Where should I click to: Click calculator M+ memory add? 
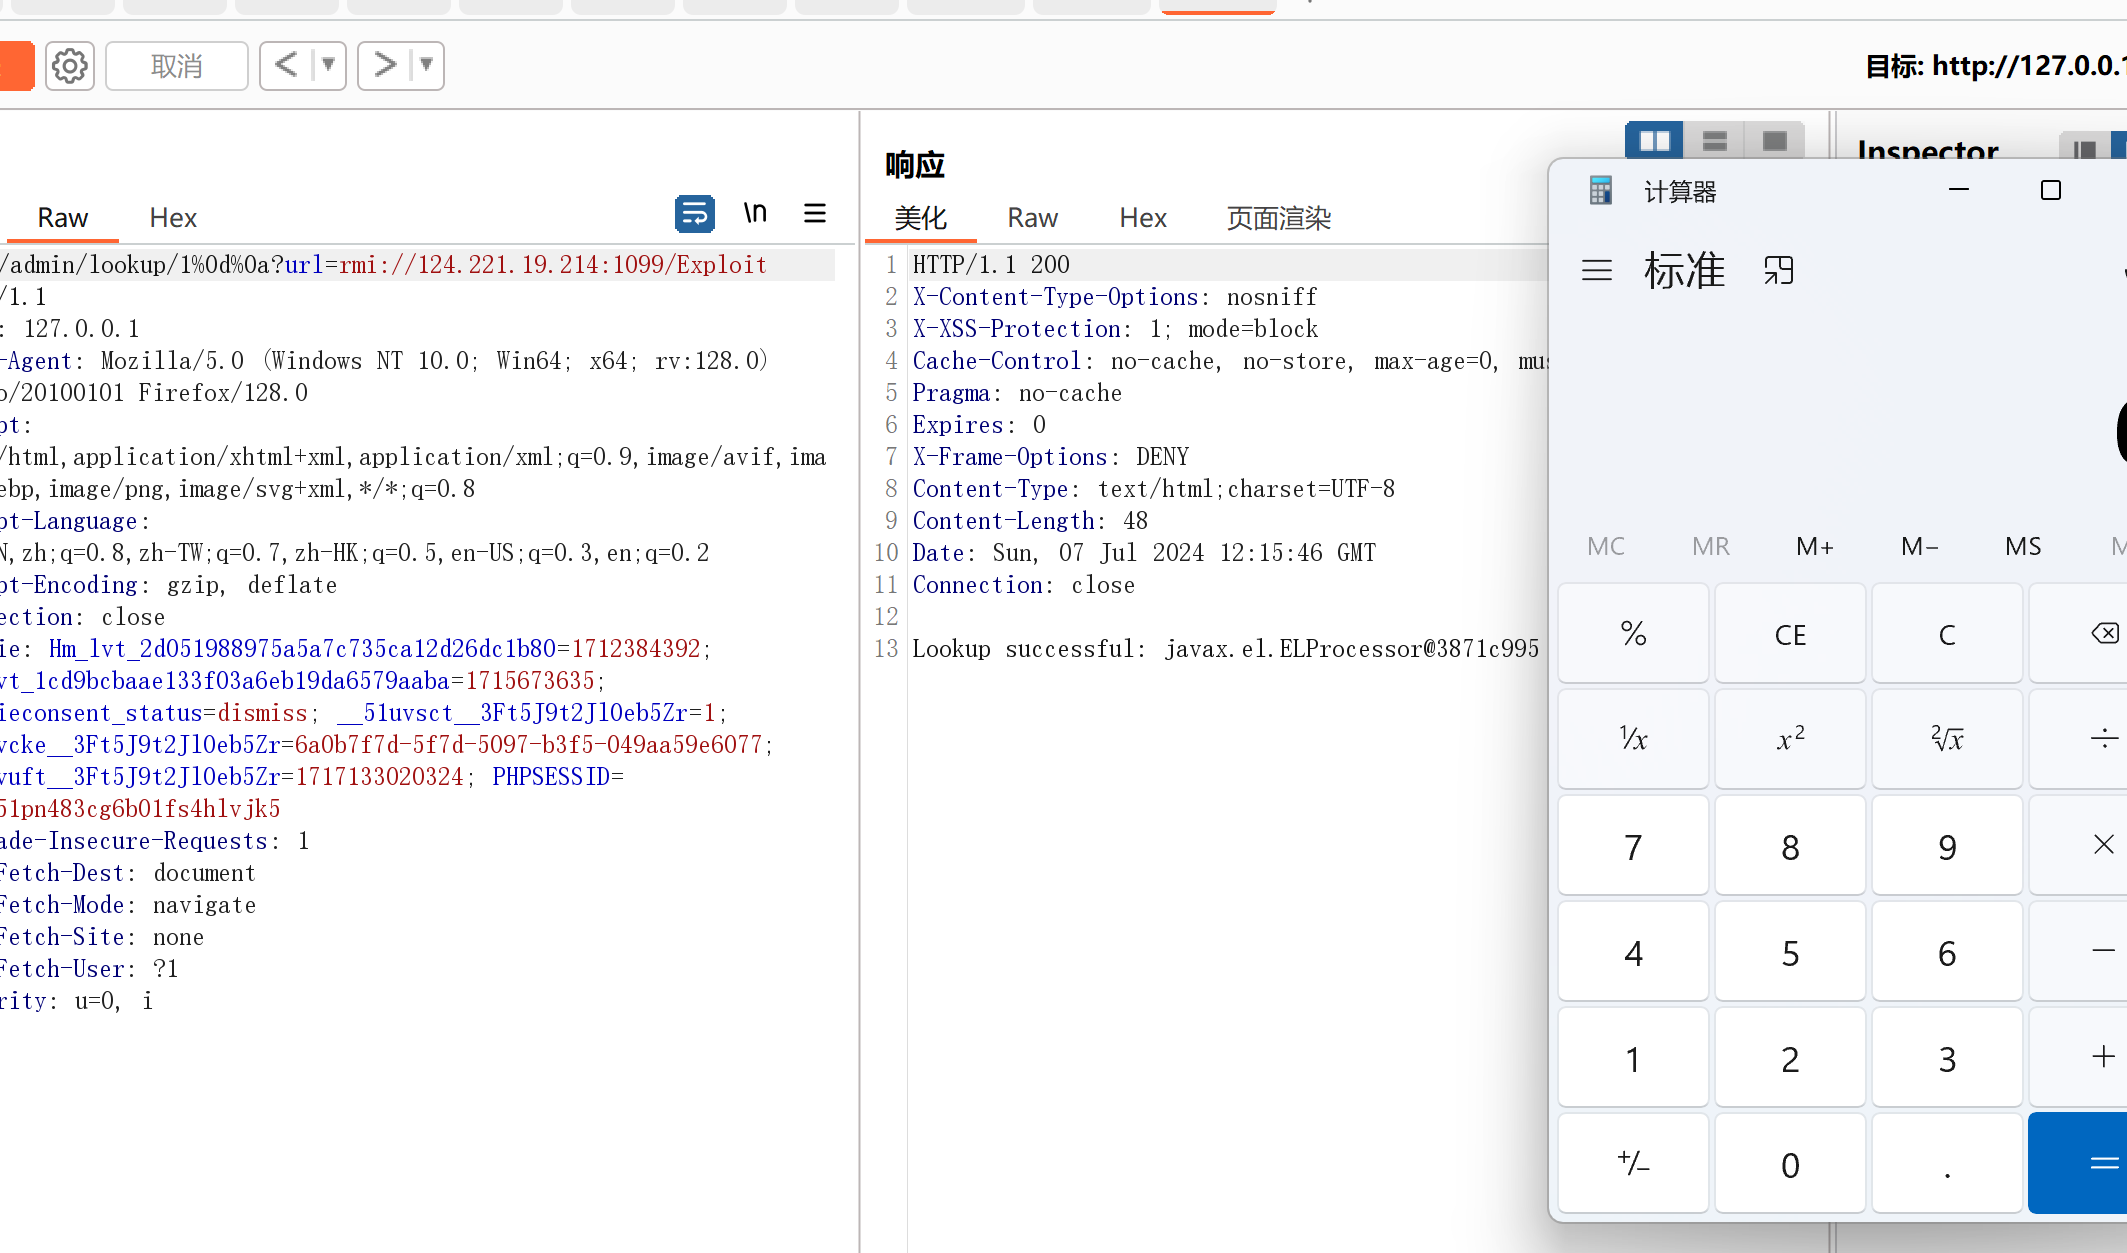tap(1815, 546)
